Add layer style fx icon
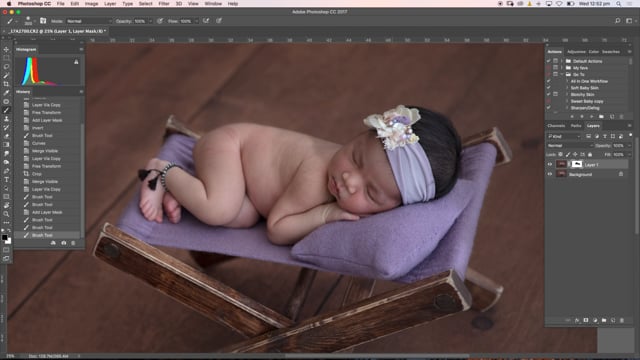 (577, 320)
